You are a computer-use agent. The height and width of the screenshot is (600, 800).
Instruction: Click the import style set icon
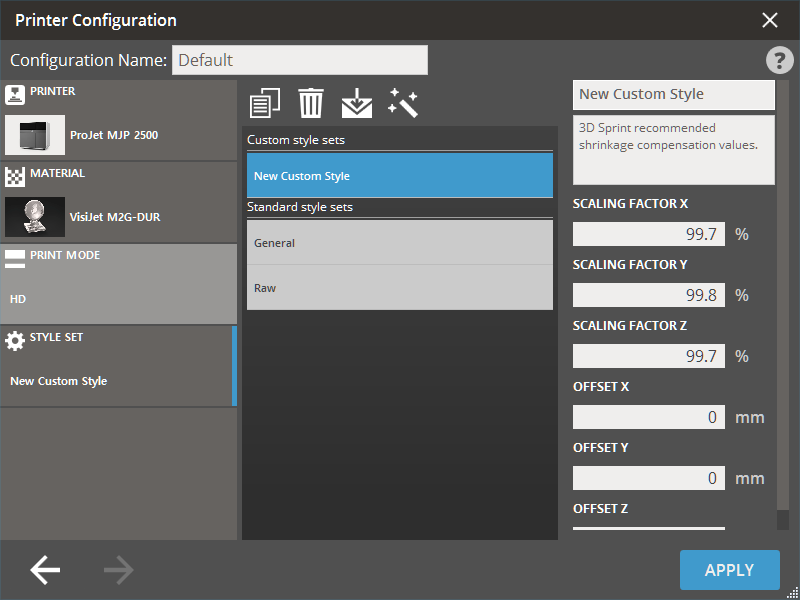pos(356,103)
